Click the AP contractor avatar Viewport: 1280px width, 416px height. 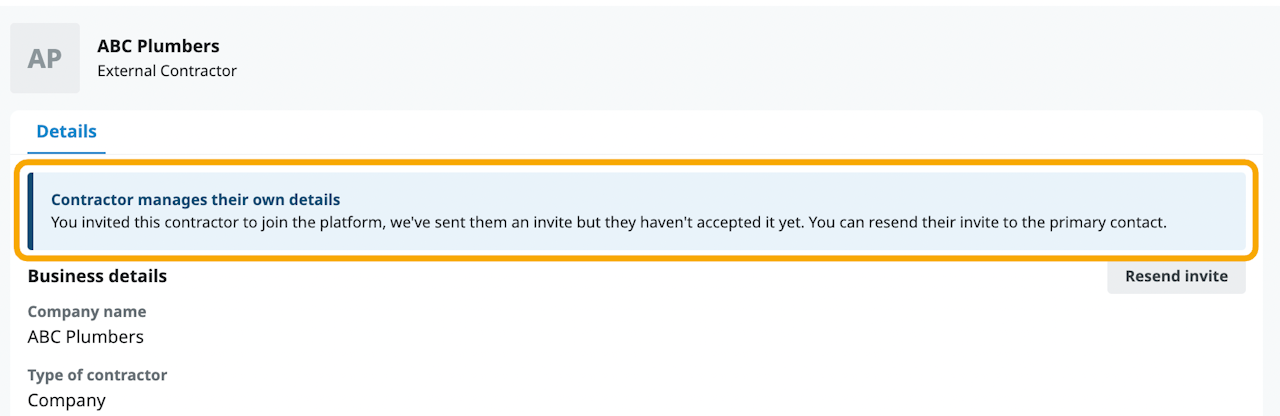[x=45, y=59]
